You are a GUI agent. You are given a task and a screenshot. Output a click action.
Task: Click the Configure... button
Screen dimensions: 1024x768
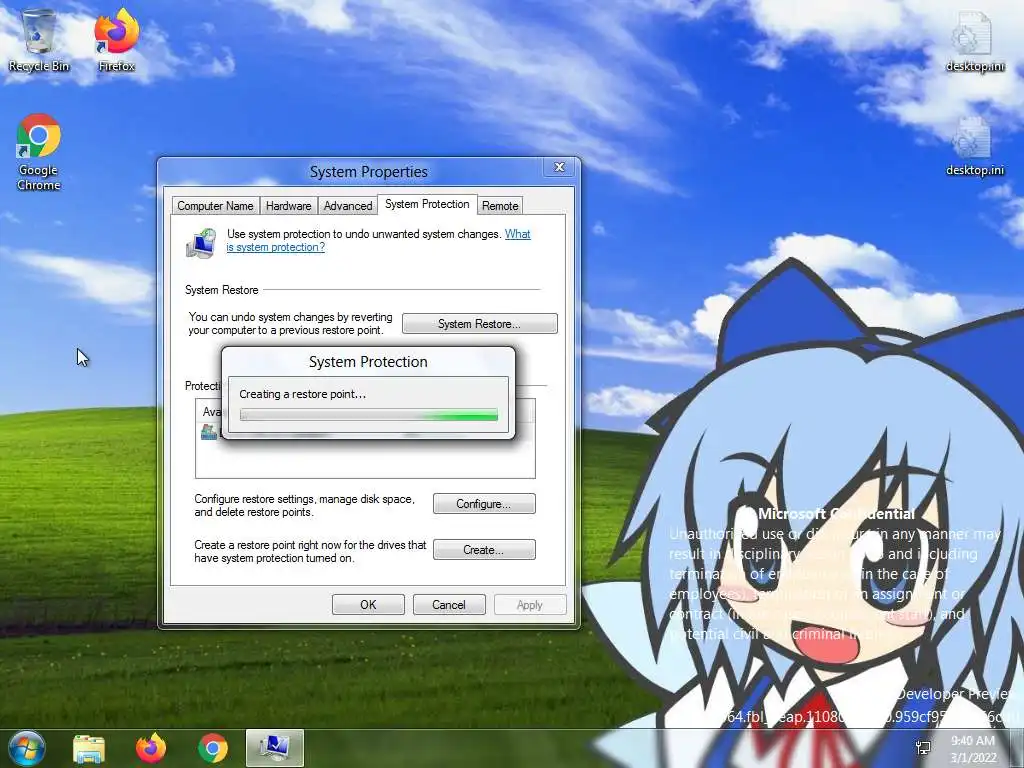coord(484,504)
